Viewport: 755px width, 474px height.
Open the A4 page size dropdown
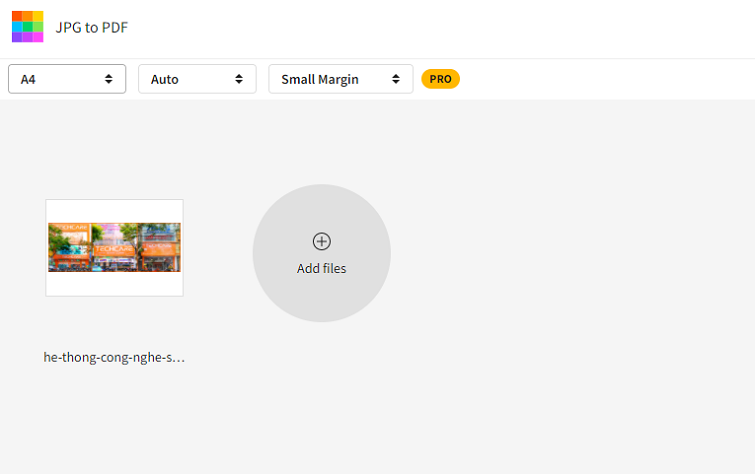(67, 79)
